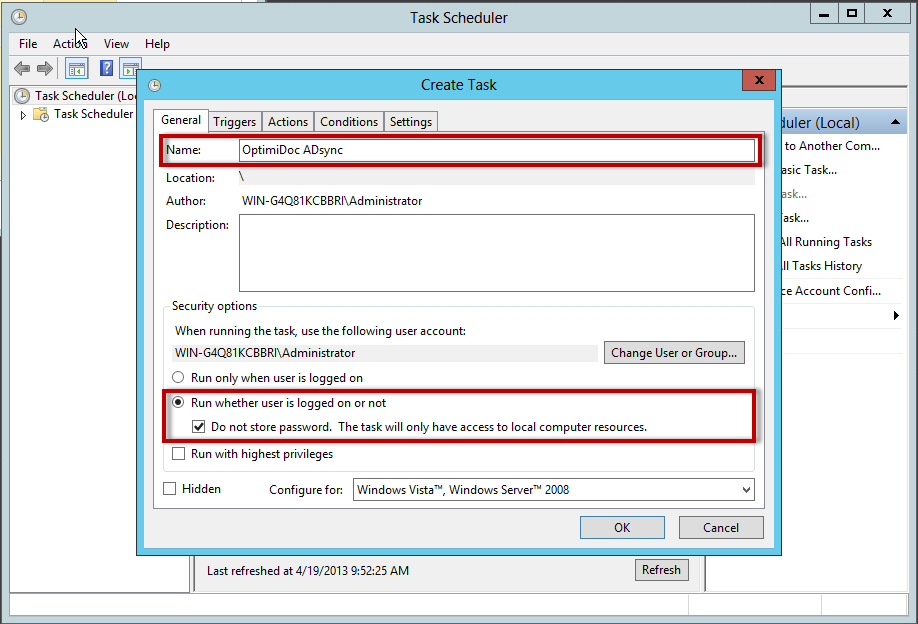Click the Change User or Group button
Screen dimensions: 918x624
(673, 353)
